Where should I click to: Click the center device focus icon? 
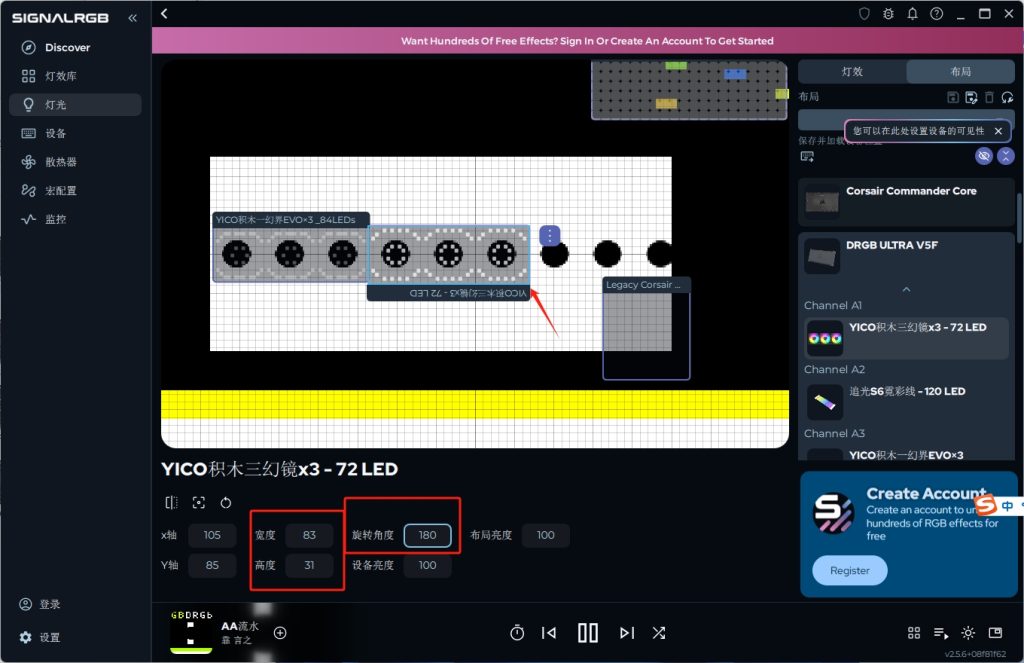(199, 502)
